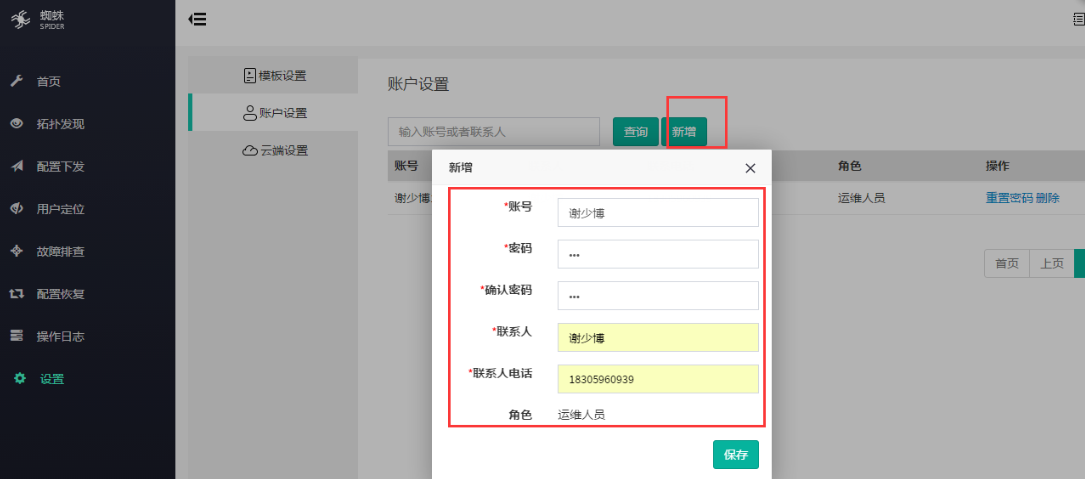Save the new account with 保存
1085x479 pixels.
[x=735, y=454]
